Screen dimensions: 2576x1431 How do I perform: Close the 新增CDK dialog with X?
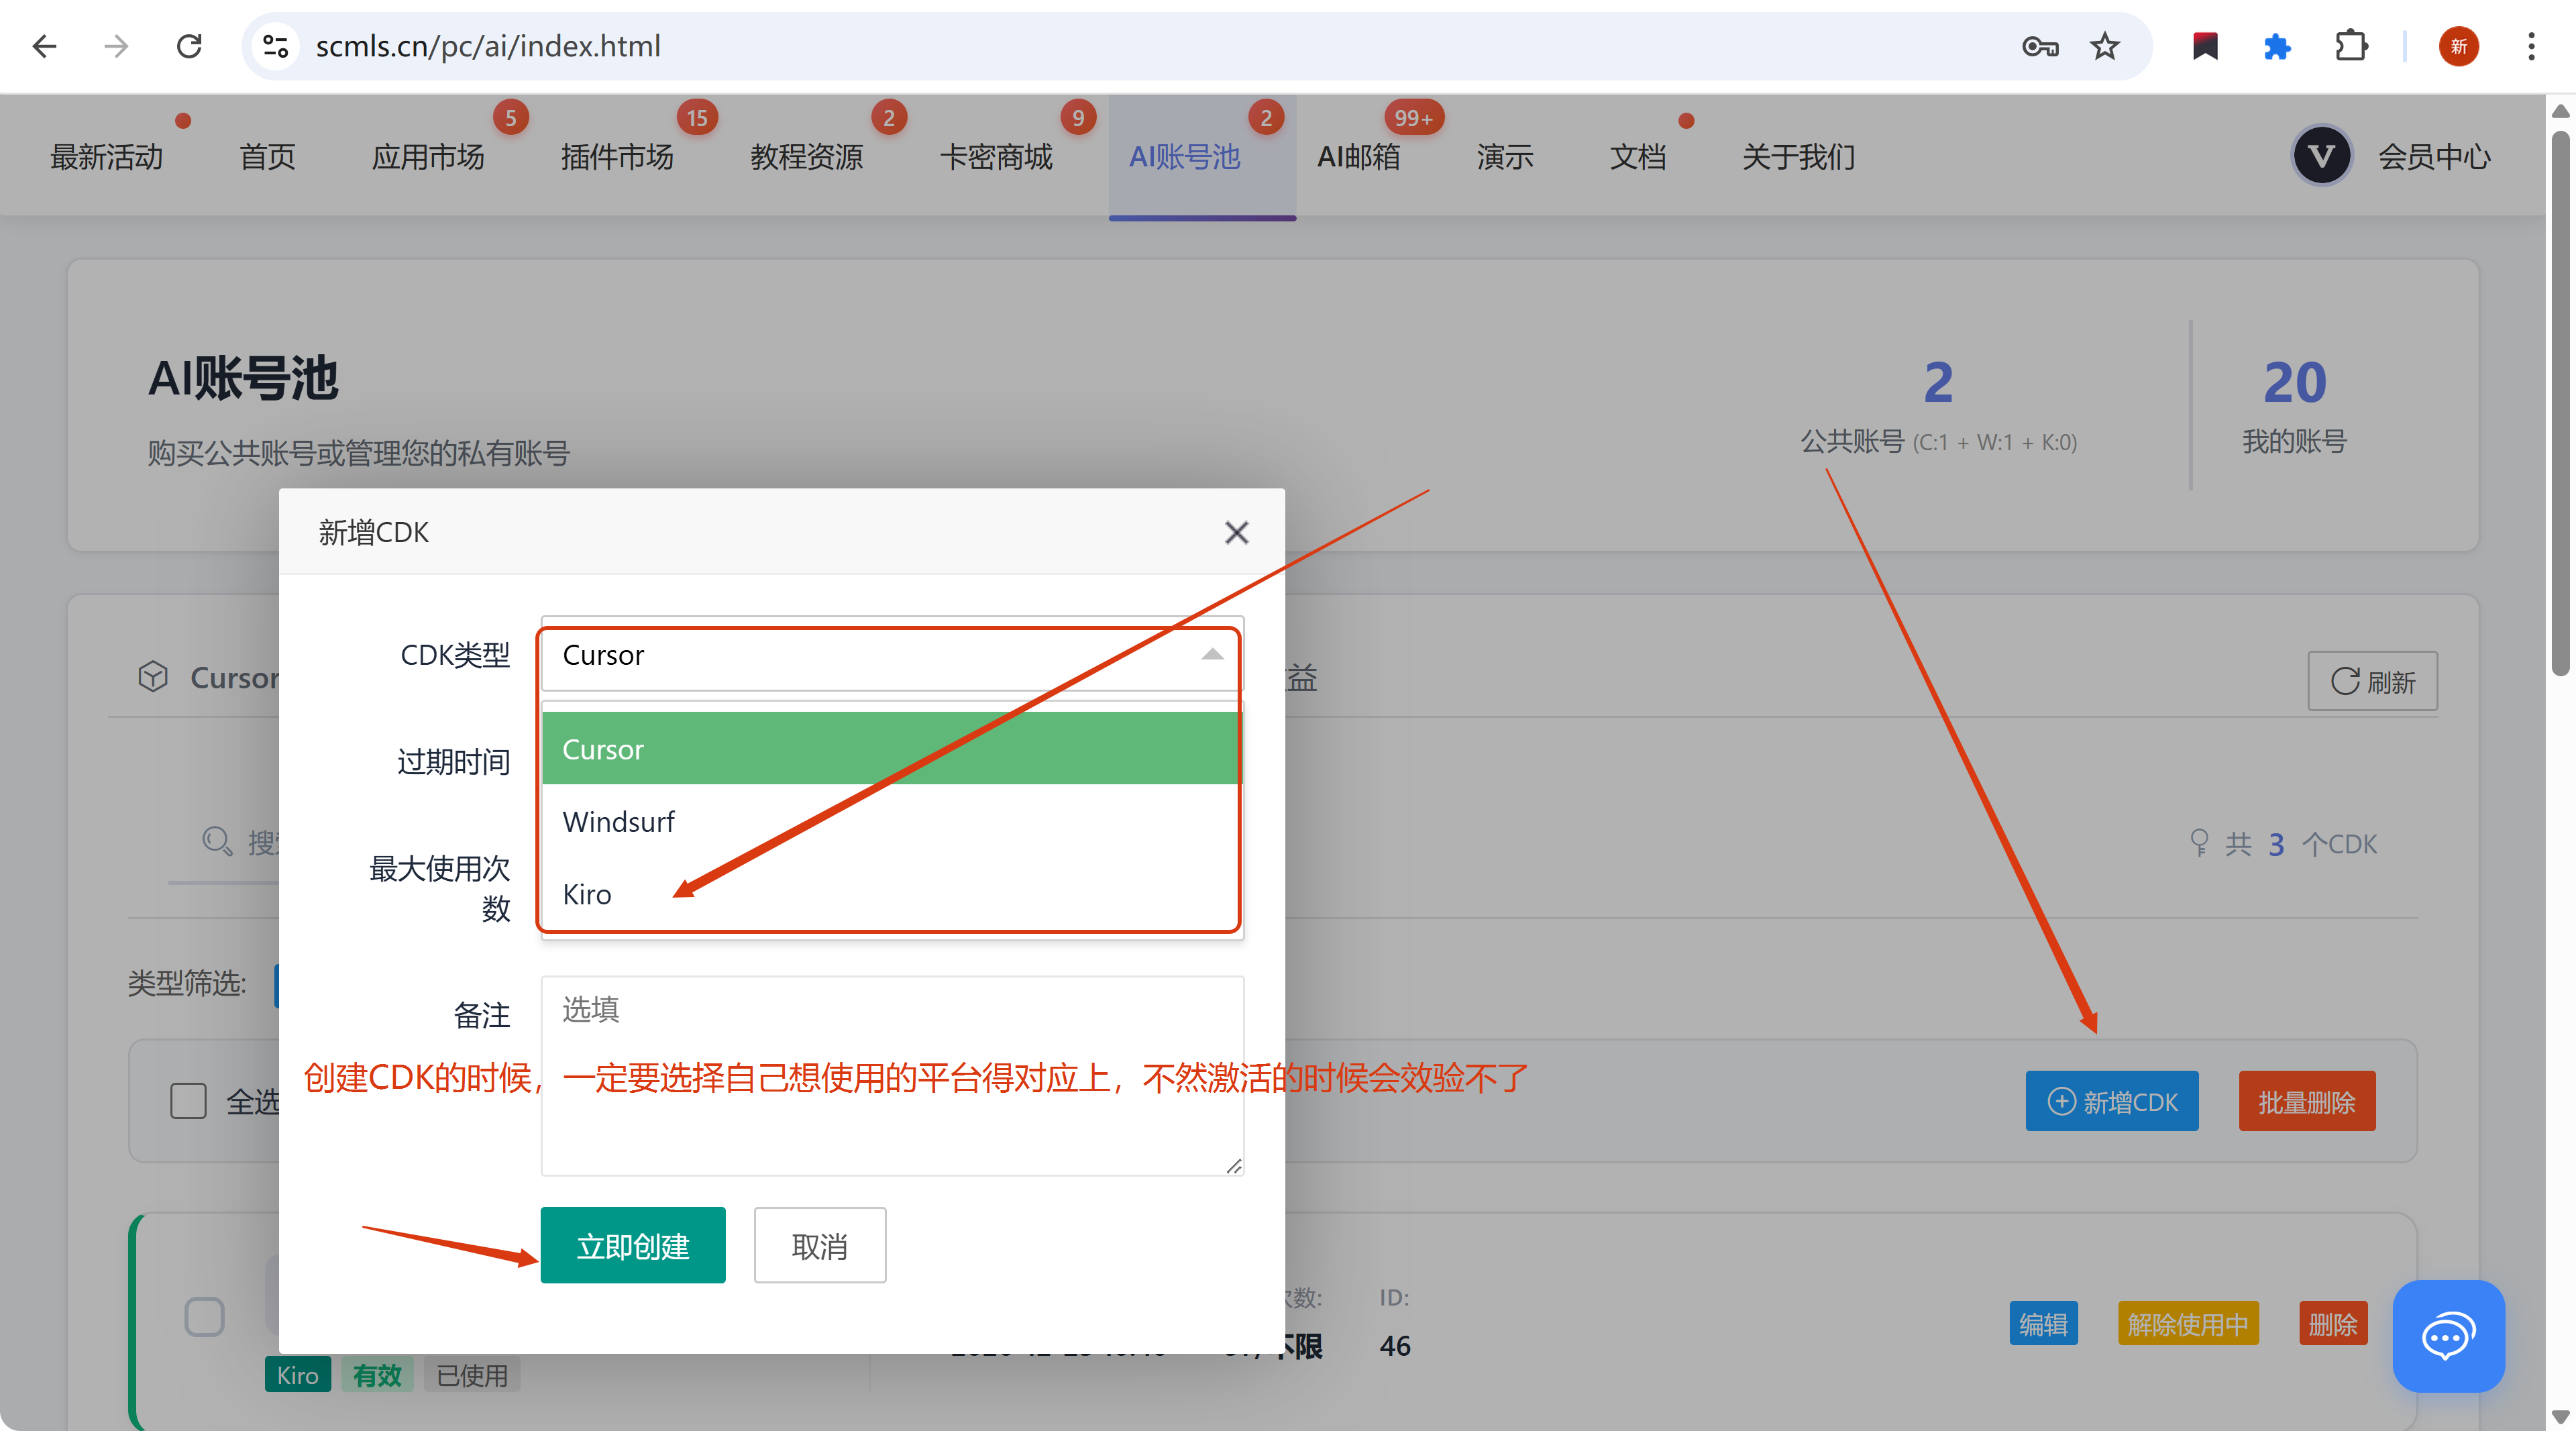click(1236, 533)
